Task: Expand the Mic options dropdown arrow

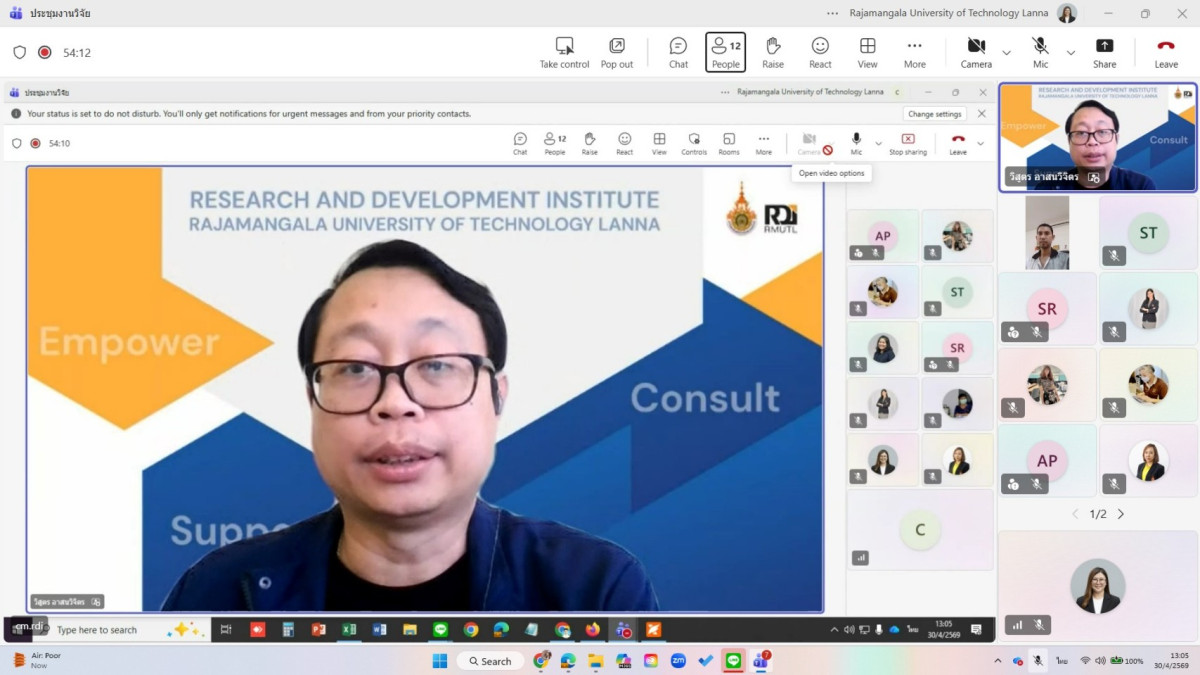Action: 1071,53
